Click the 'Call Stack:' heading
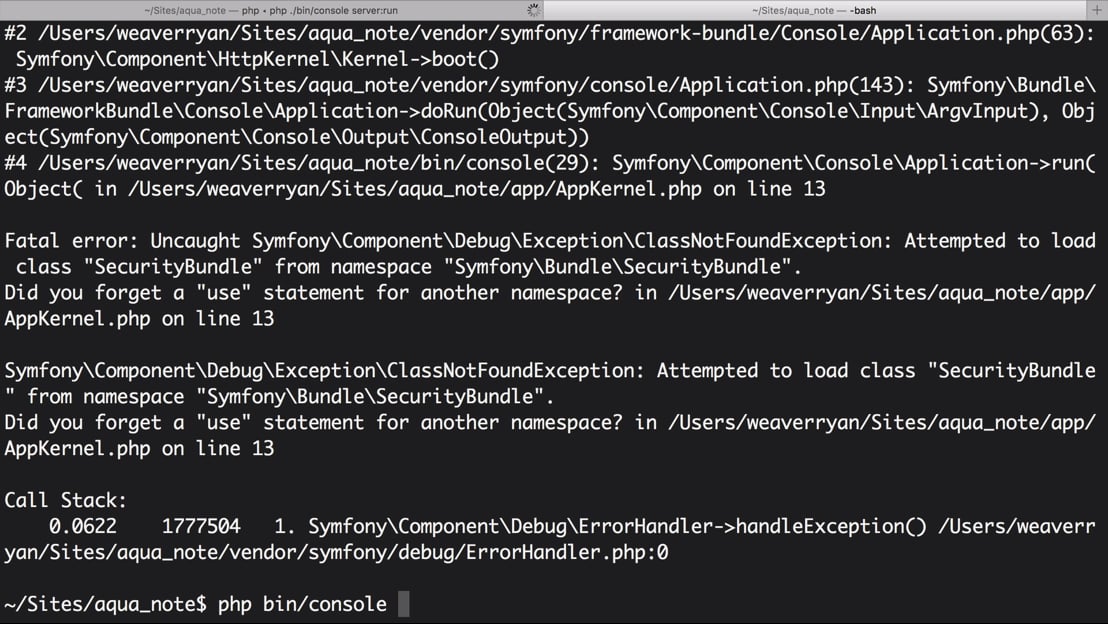The height and width of the screenshot is (624, 1108). (66, 500)
